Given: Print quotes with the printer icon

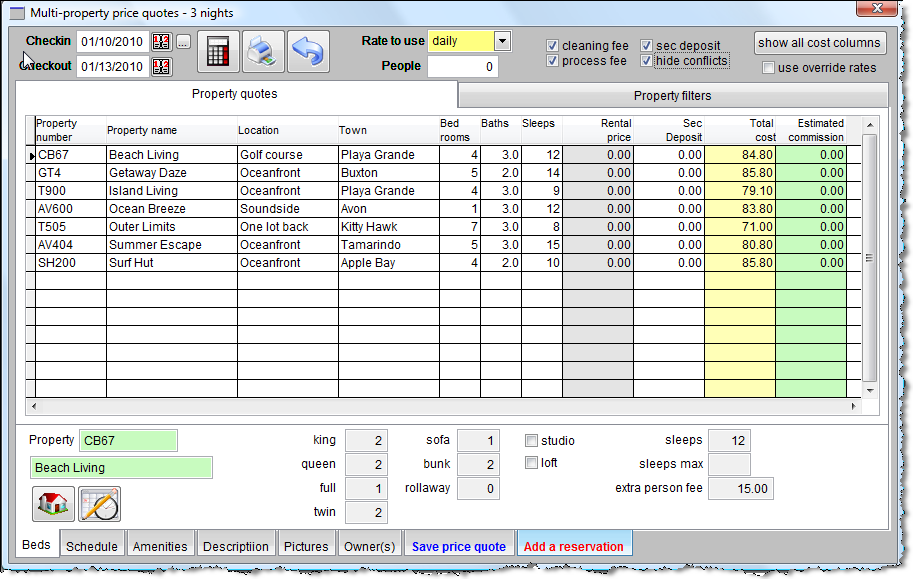Looking at the screenshot, I should (x=263, y=52).
